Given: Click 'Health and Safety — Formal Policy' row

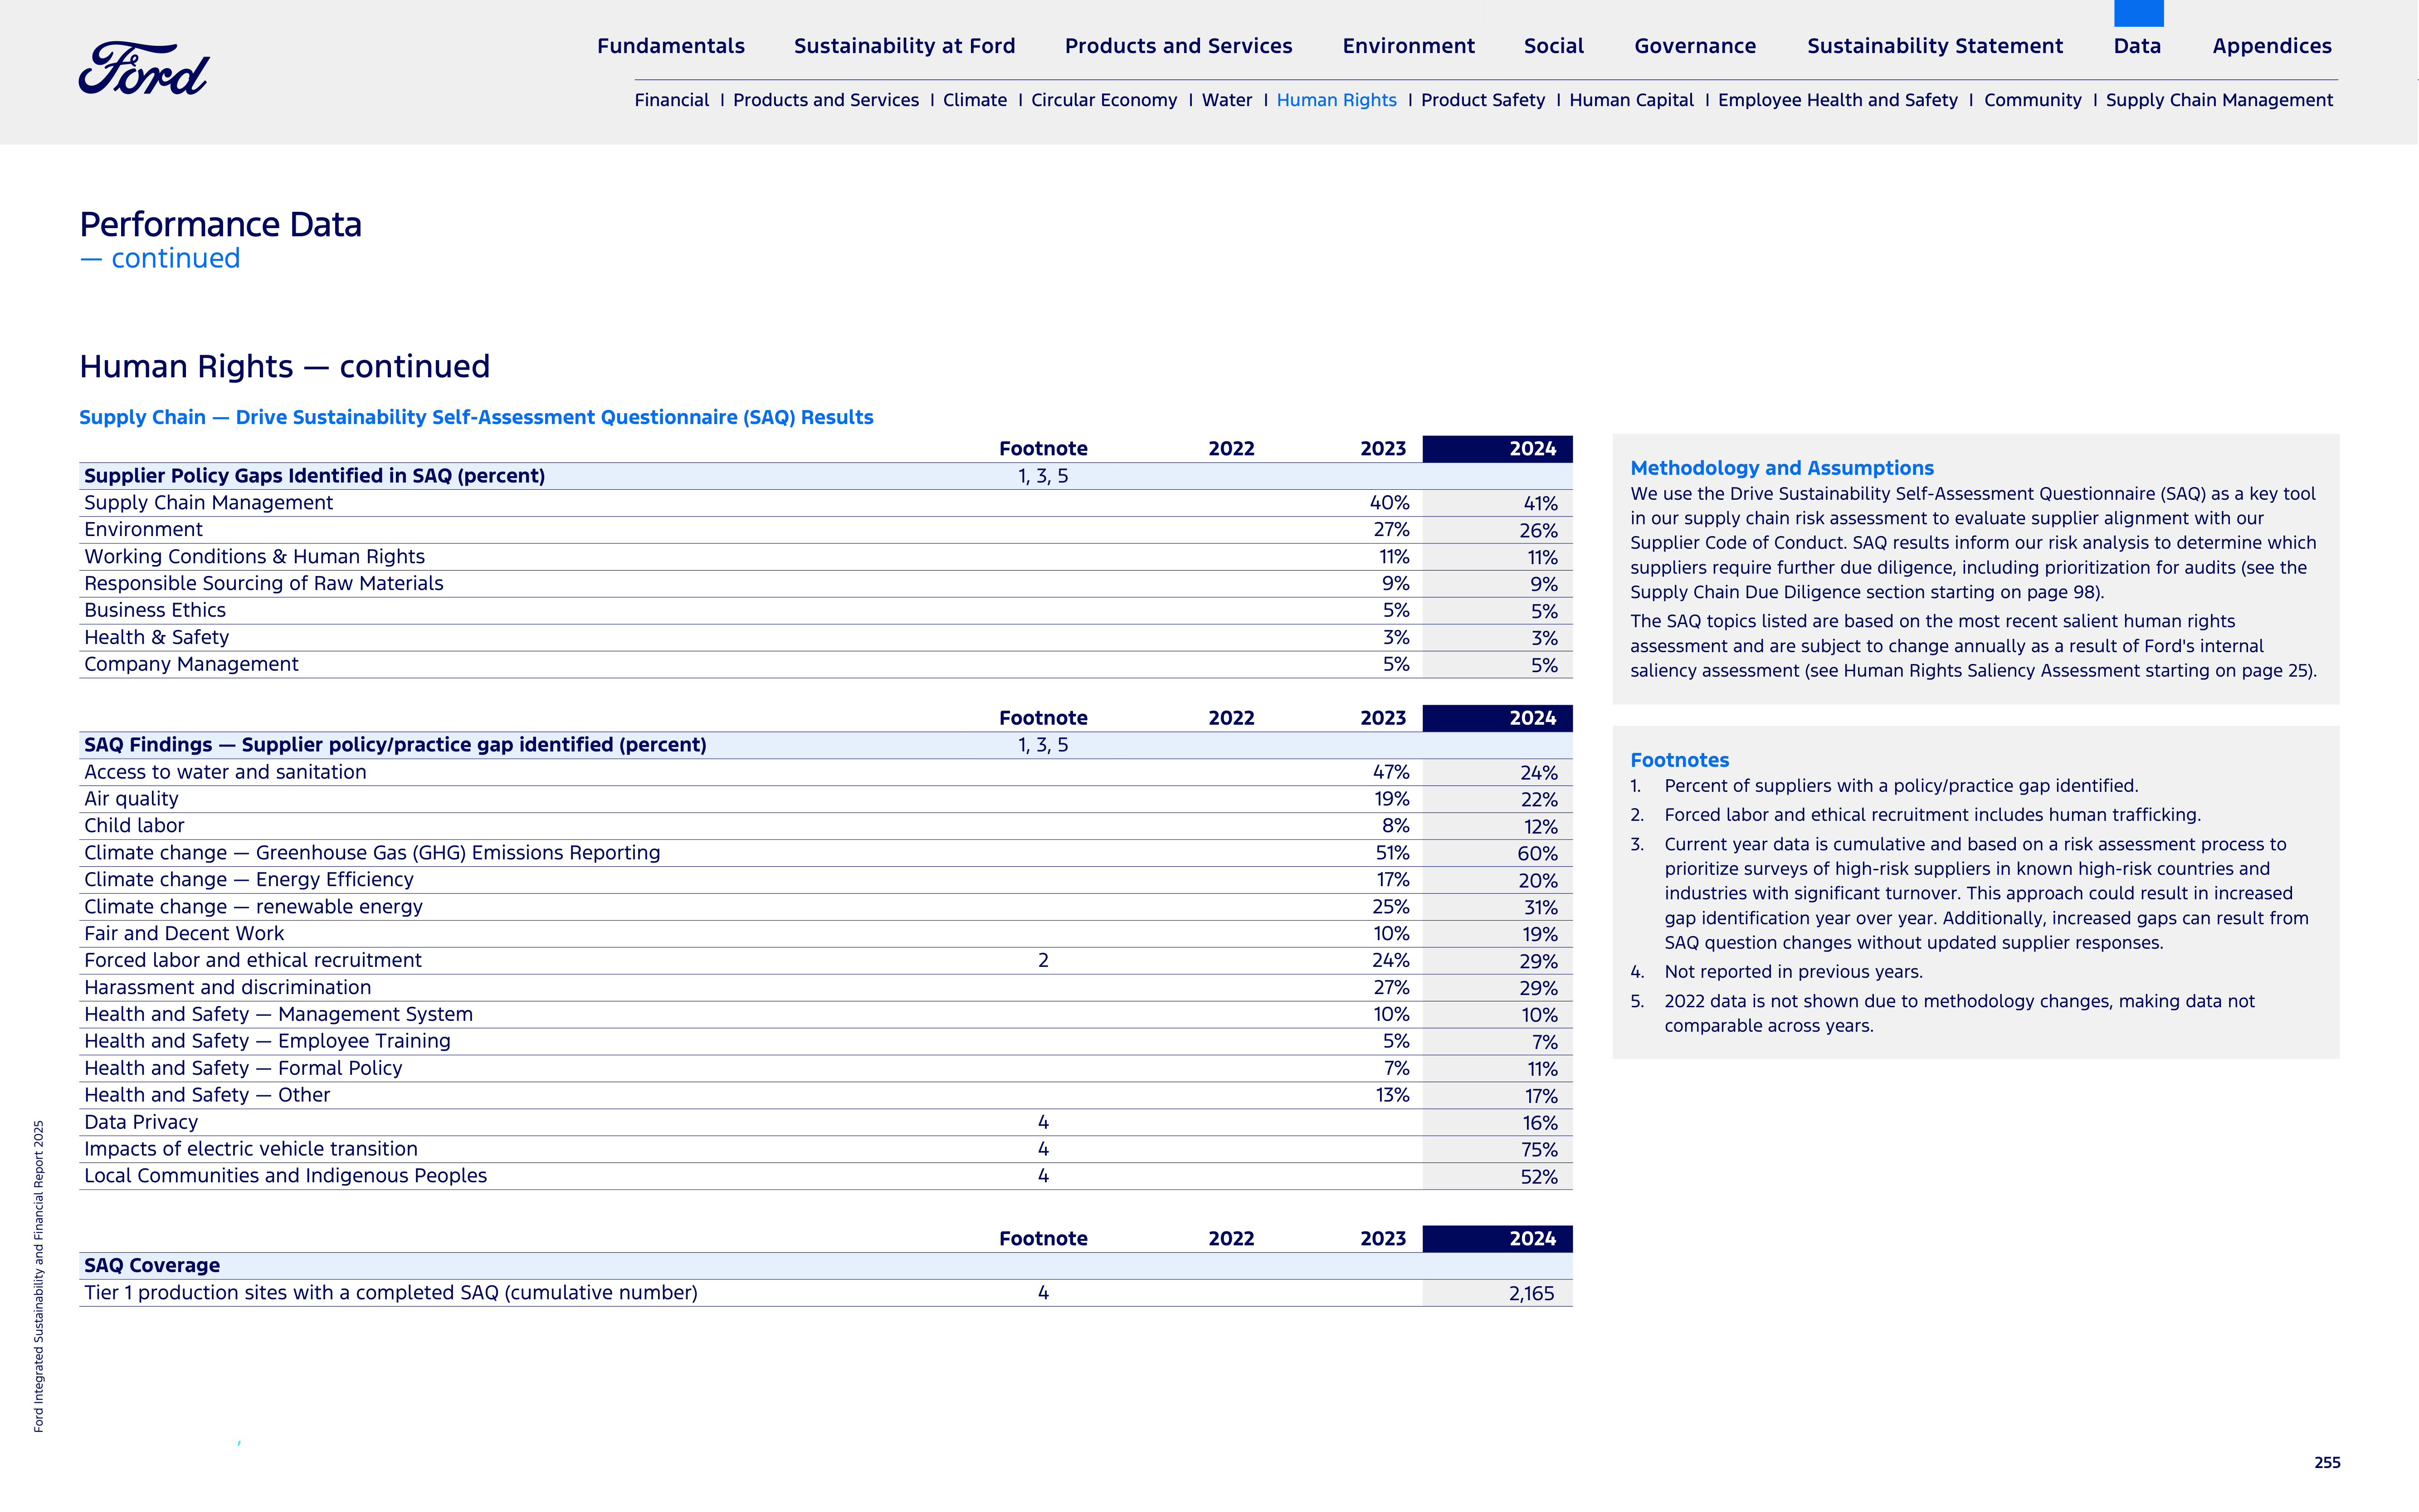Looking at the screenshot, I should tap(826, 1069).
